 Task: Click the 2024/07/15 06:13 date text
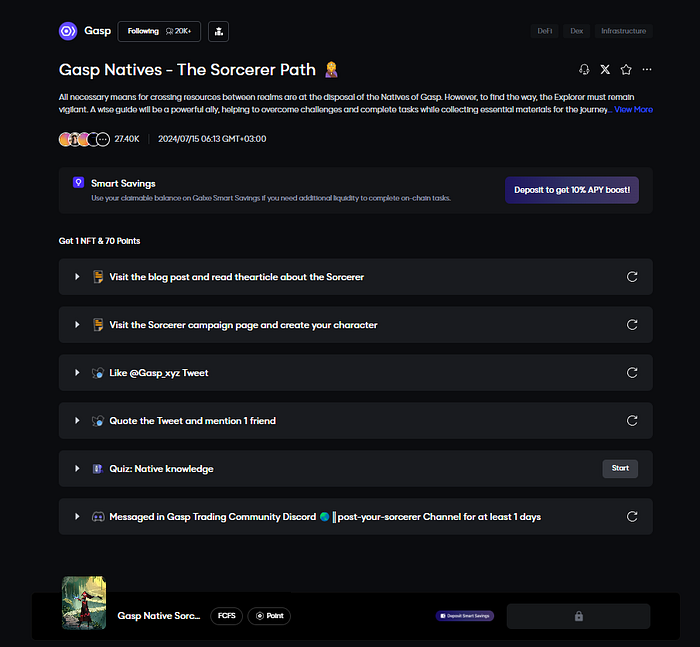tap(212, 139)
